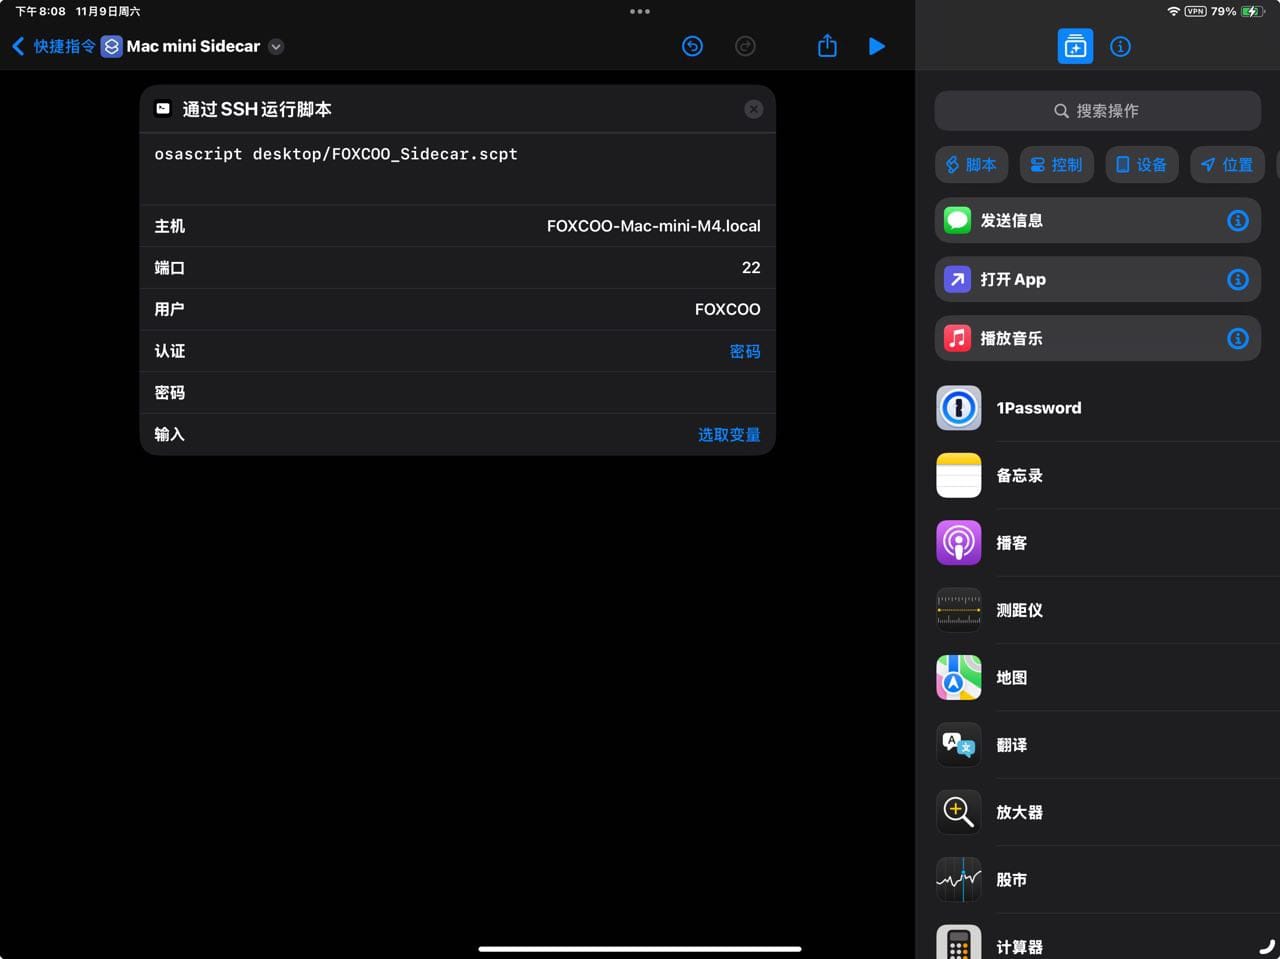Image resolution: width=1280 pixels, height=959 pixels.
Task: Change 认证 method from 密码
Action: [745, 351]
